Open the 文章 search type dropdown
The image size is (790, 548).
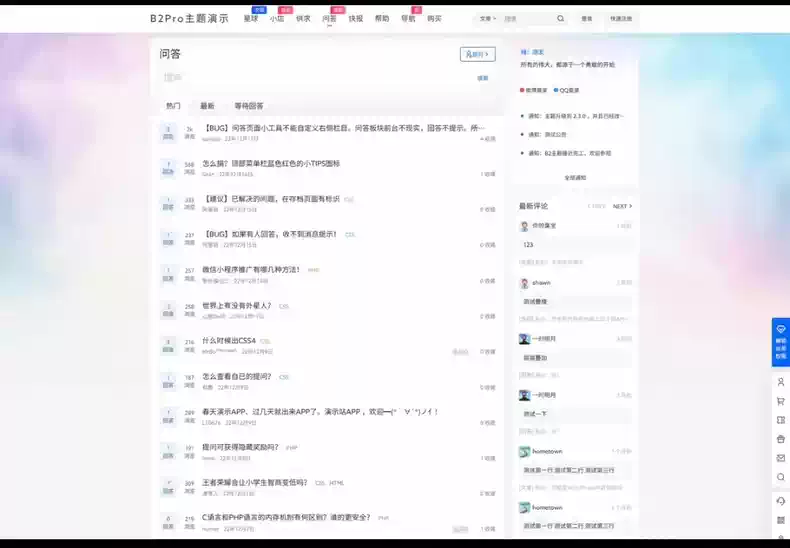click(487, 19)
